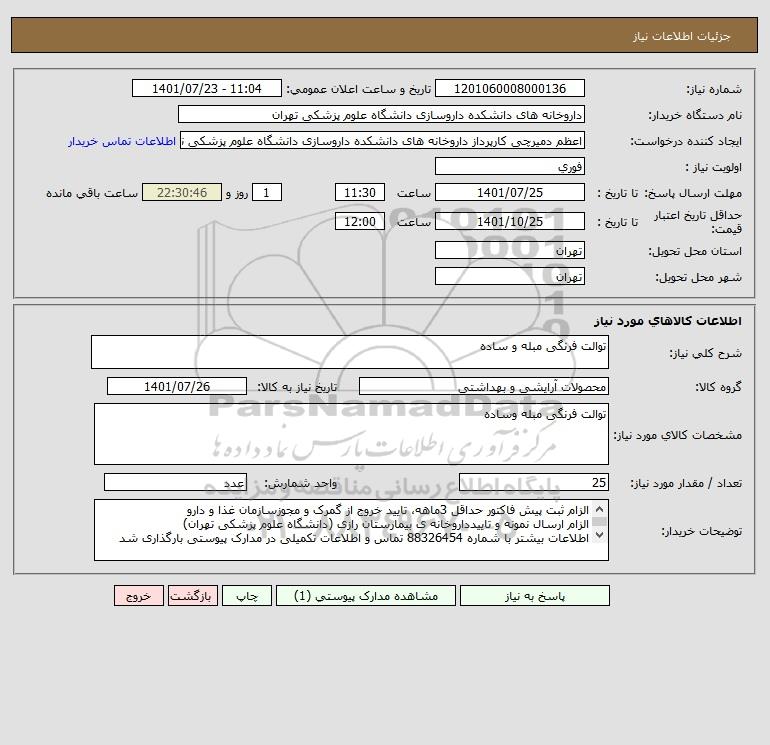Click the announcement date field 1401/07/23 - 11:04

[x=207, y=88]
